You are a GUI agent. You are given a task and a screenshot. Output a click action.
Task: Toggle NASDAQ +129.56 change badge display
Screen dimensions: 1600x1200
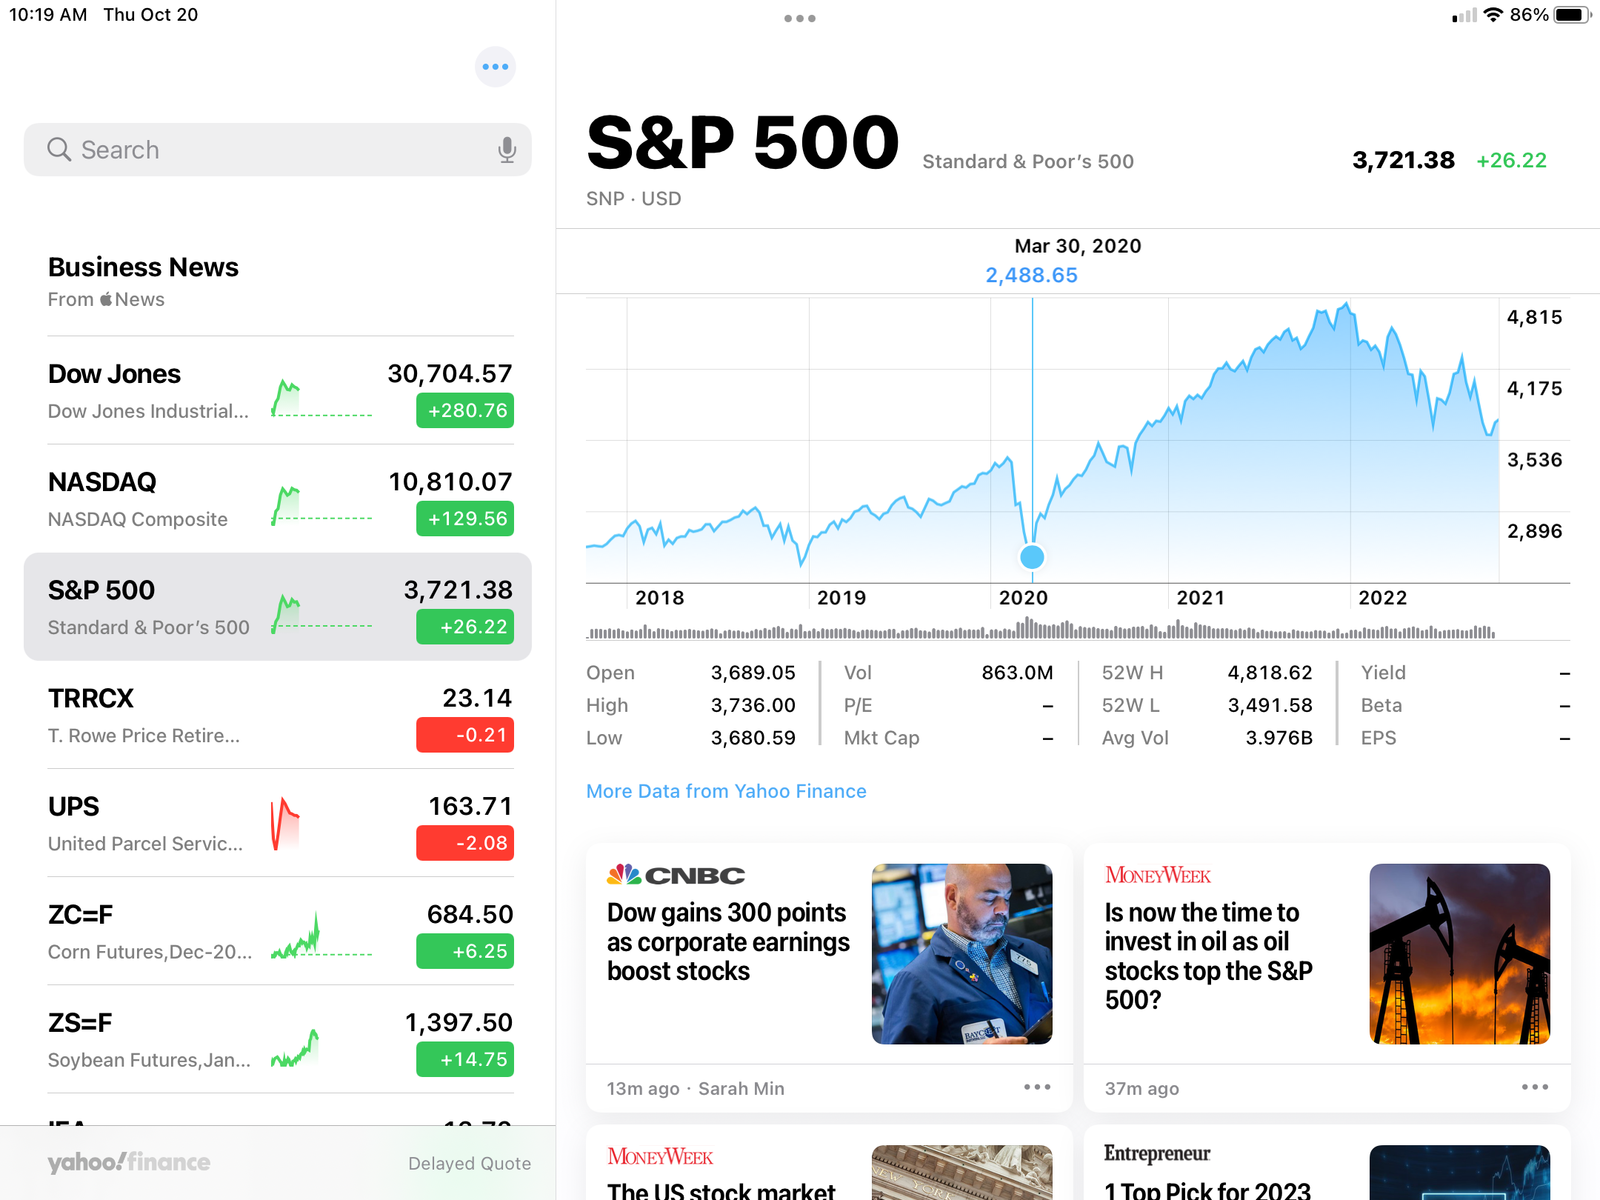point(465,518)
